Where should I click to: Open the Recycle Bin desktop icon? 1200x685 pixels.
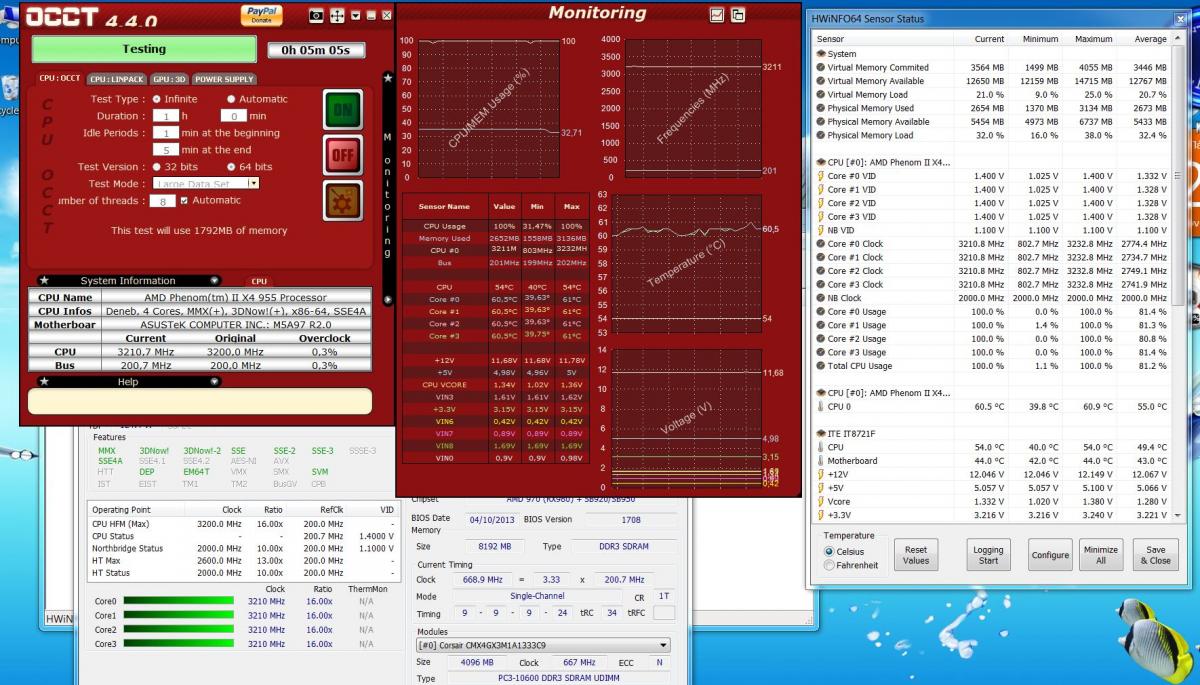click(x=8, y=90)
